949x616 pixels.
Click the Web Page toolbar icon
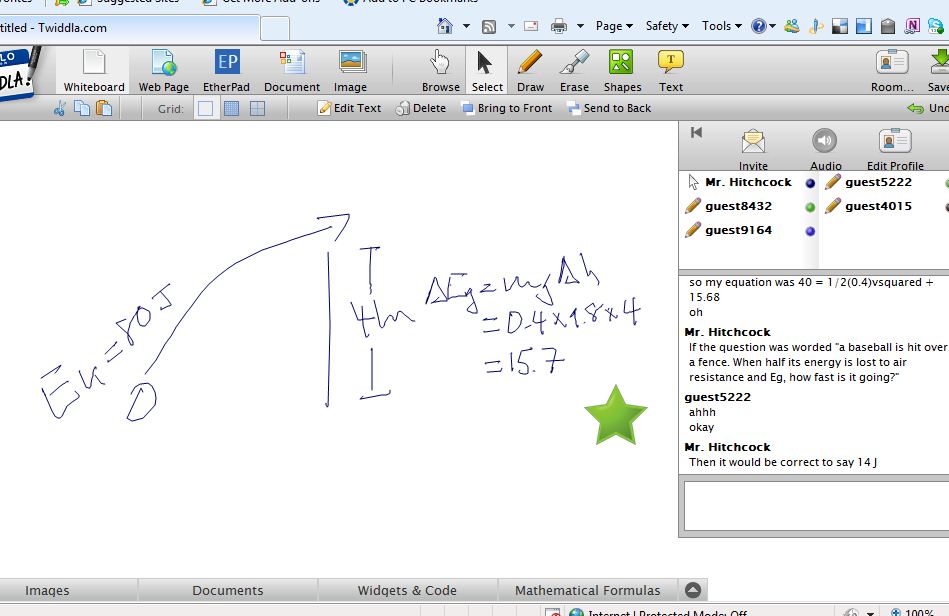(x=163, y=71)
